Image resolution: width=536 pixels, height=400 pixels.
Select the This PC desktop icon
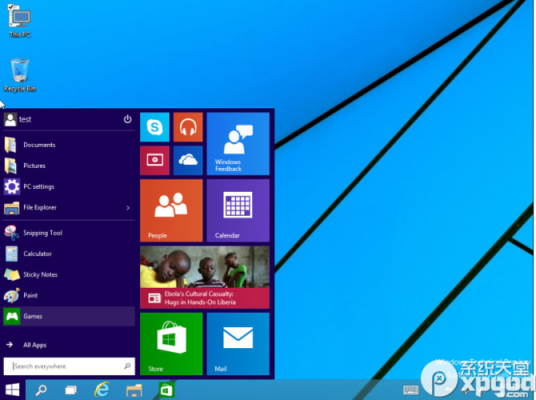pyautogui.click(x=20, y=21)
